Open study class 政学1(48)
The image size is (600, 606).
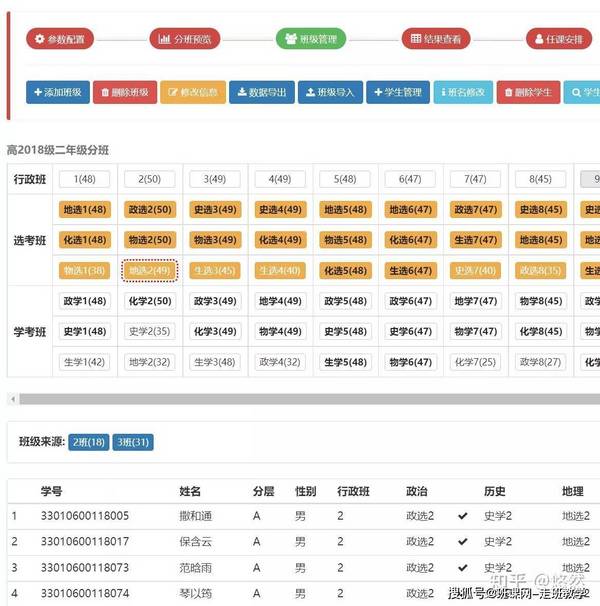[85, 301]
